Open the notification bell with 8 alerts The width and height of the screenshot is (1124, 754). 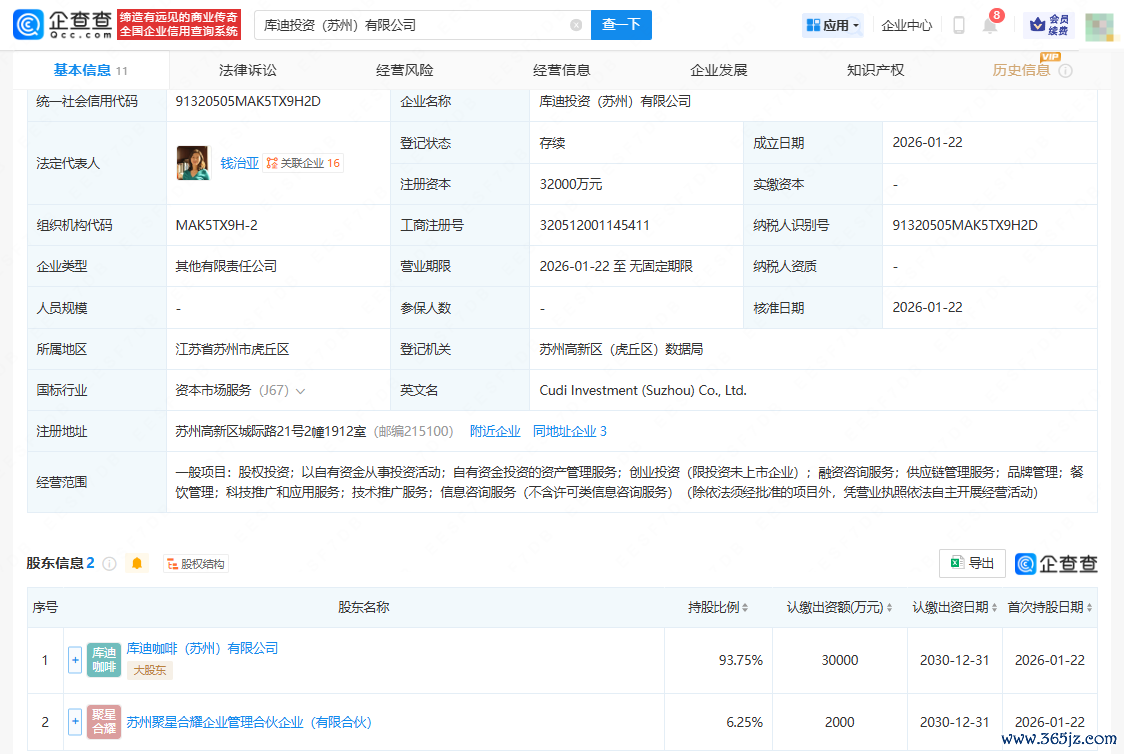point(990,26)
